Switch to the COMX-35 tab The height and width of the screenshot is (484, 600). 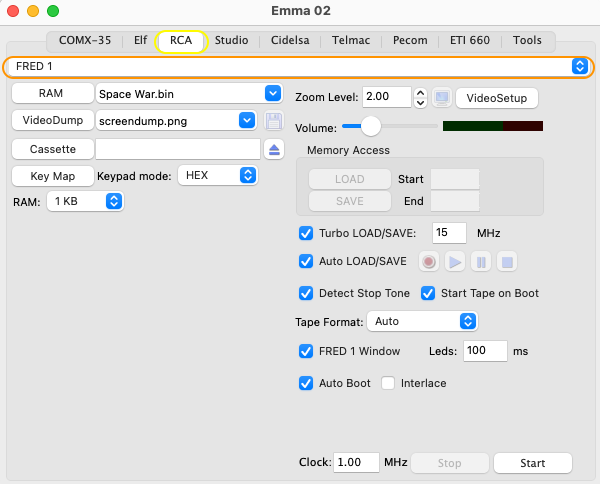tap(82, 41)
